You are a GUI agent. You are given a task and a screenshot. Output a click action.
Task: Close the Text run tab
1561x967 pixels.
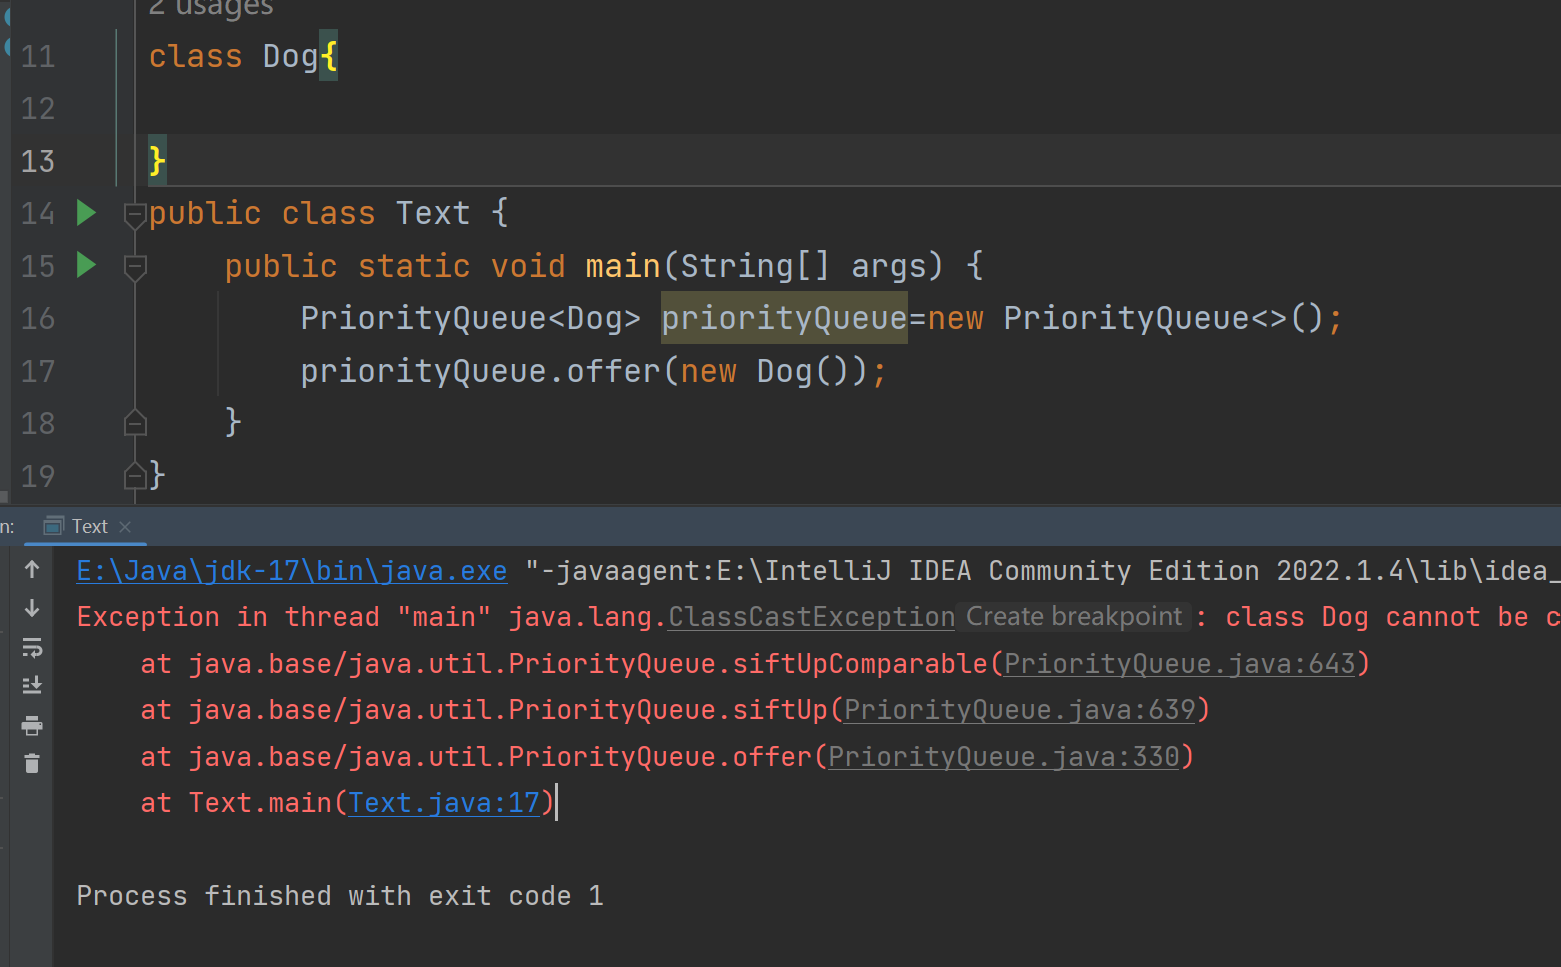click(x=125, y=527)
